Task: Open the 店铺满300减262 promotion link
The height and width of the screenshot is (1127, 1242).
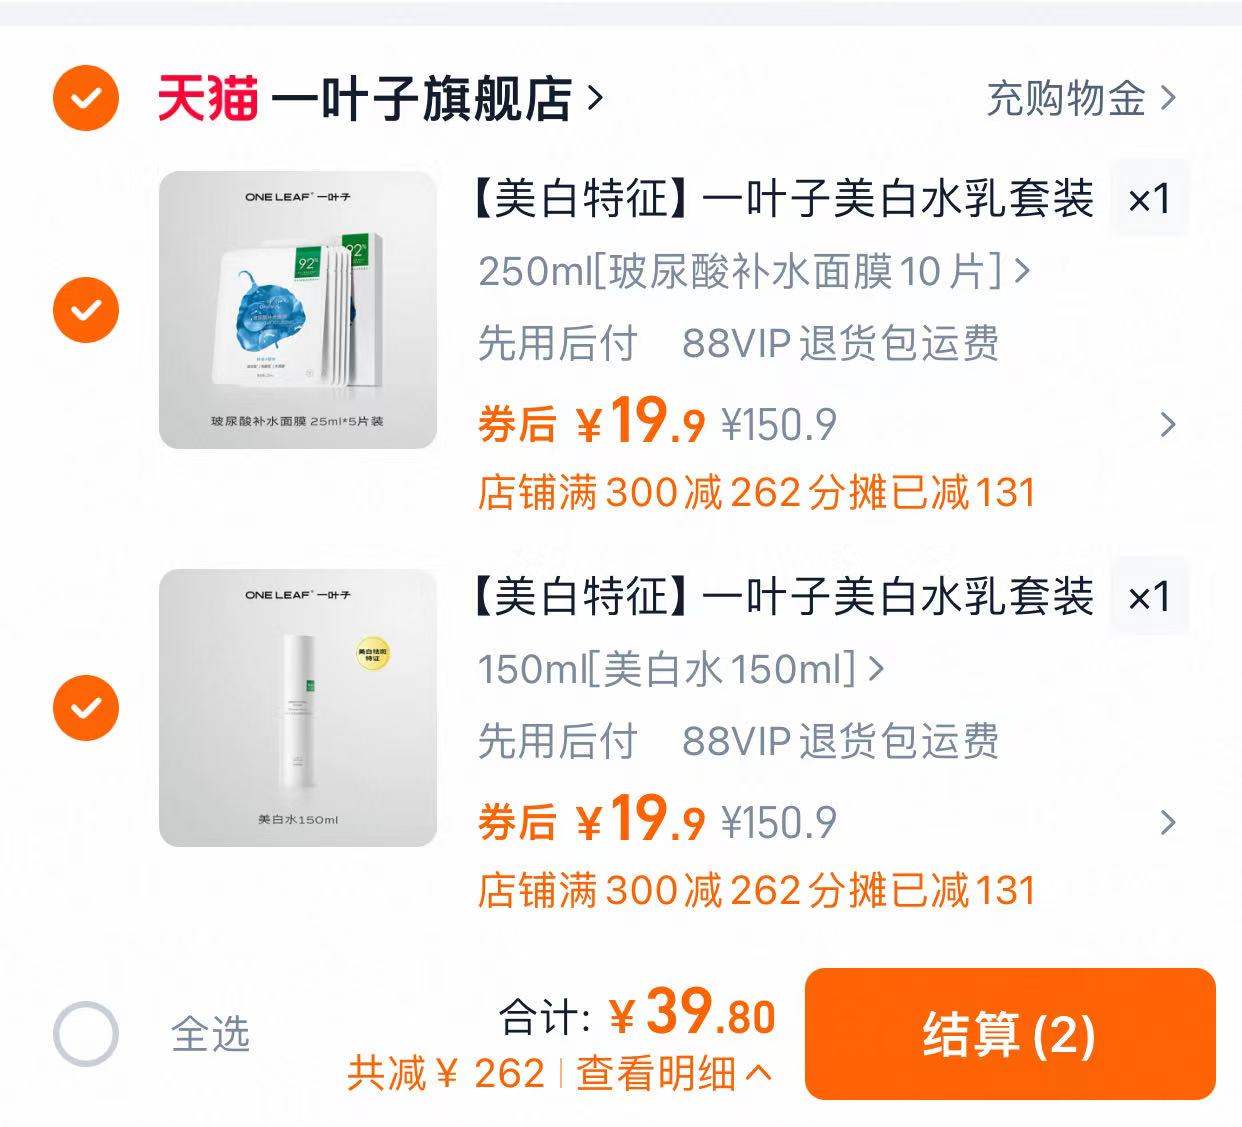Action: pyautogui.click(x=758, y=491)
